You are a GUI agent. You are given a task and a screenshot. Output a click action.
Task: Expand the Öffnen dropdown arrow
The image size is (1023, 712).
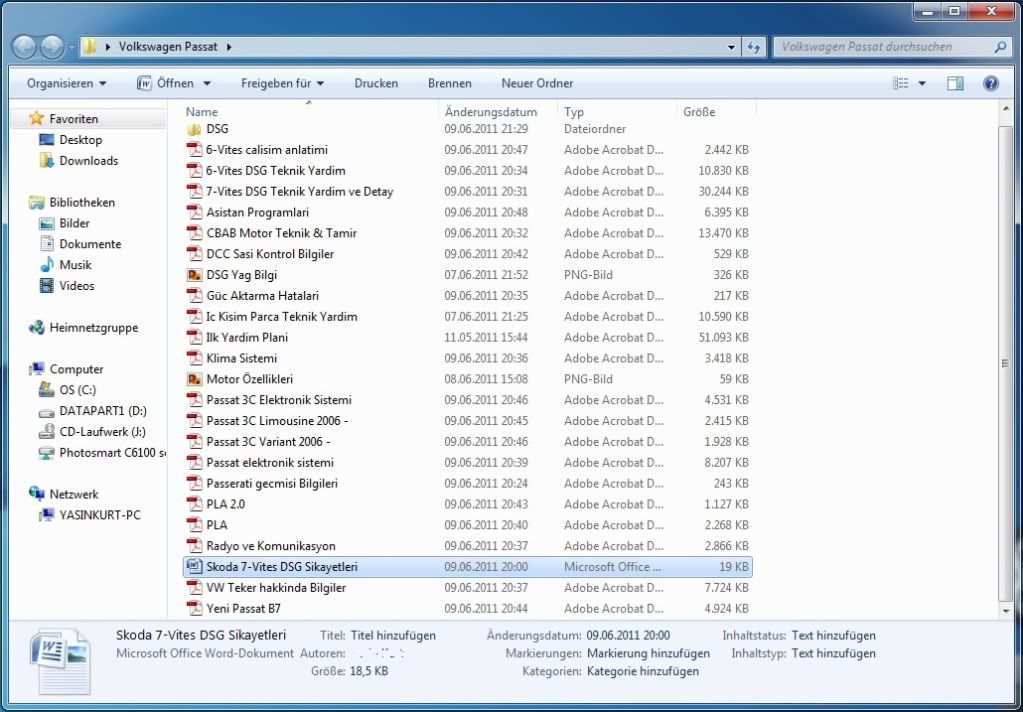coord(207,84)
